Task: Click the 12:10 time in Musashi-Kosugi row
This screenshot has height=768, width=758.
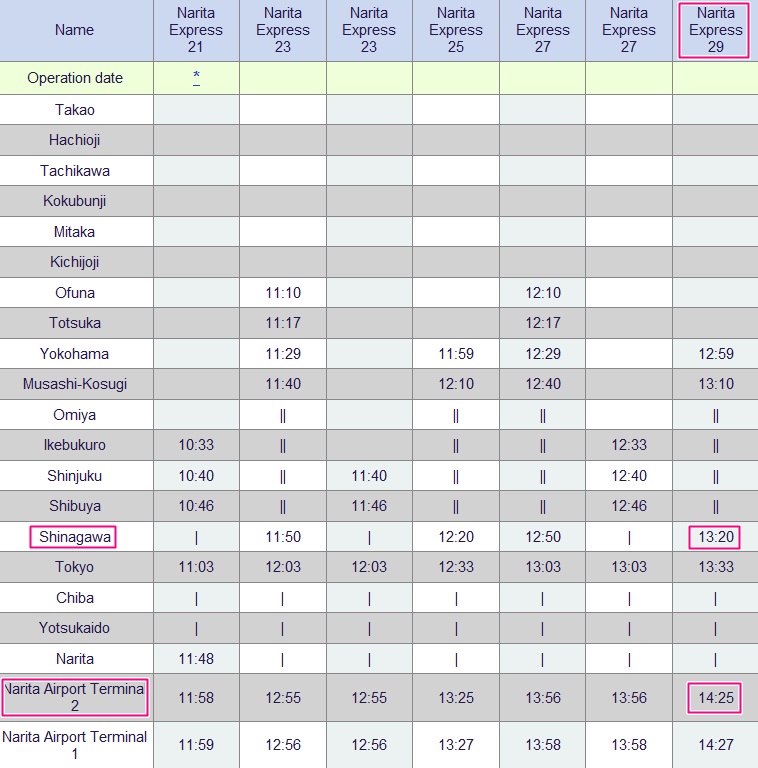Action: click(456, 384)
